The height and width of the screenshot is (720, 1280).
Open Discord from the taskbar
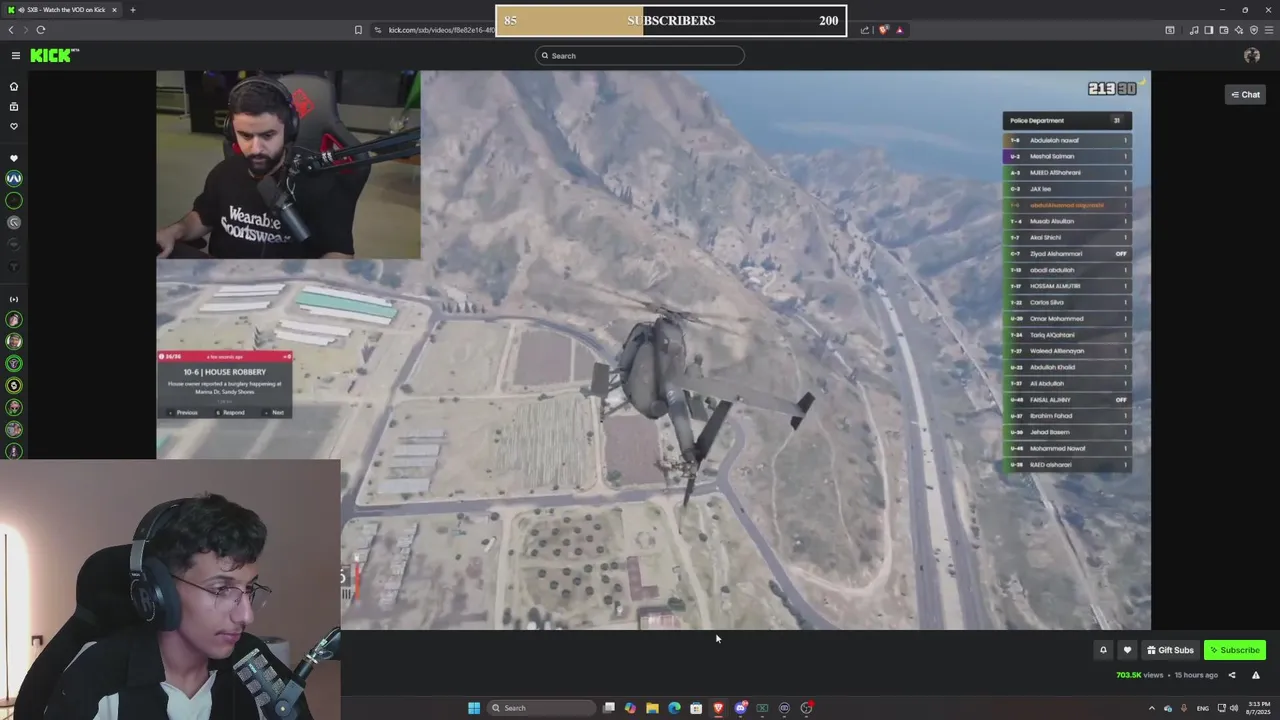click(x=740, y=708)
